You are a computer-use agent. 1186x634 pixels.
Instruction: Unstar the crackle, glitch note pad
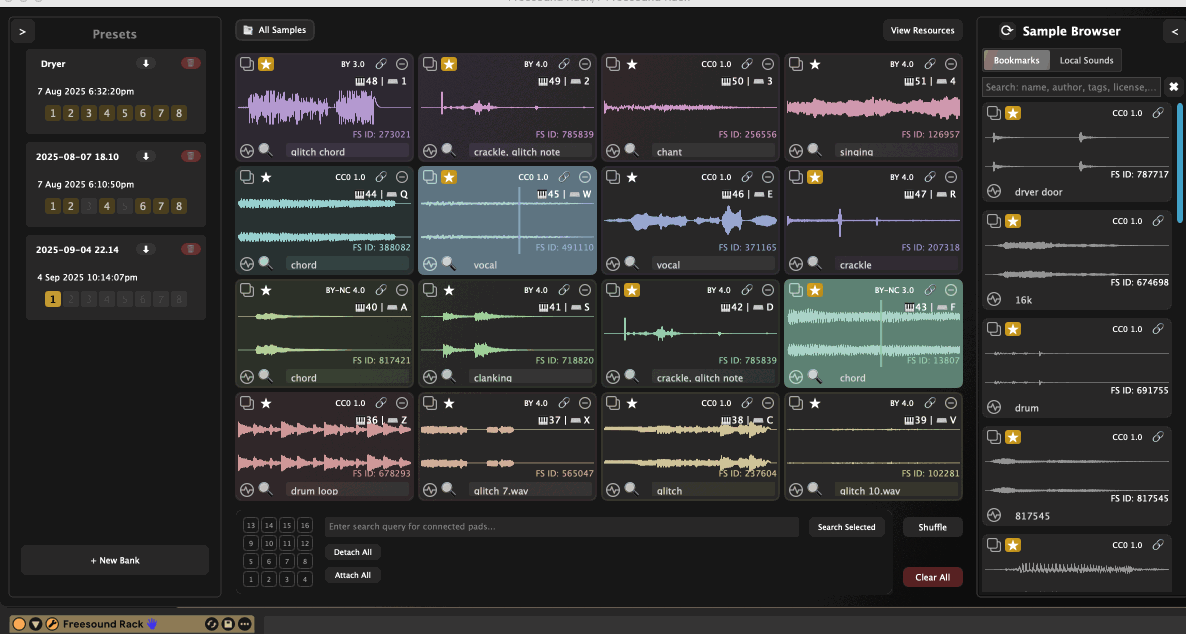448,63
